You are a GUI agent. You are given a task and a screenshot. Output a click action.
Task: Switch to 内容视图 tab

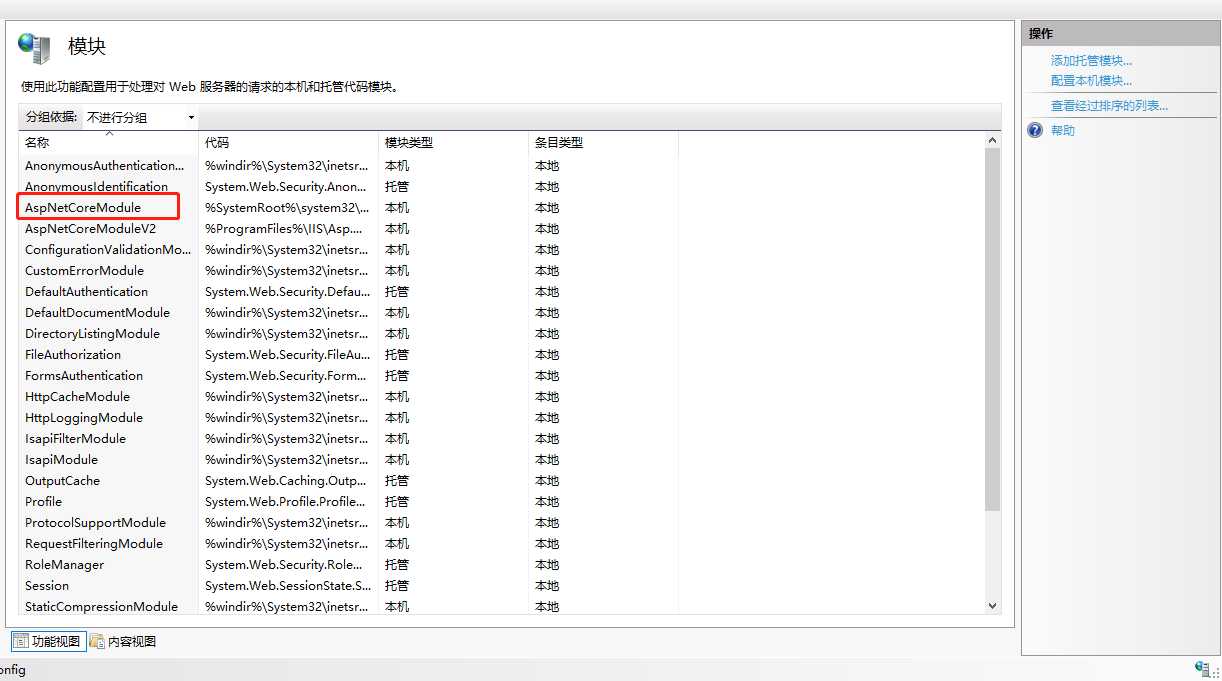[x=131, y=641]
